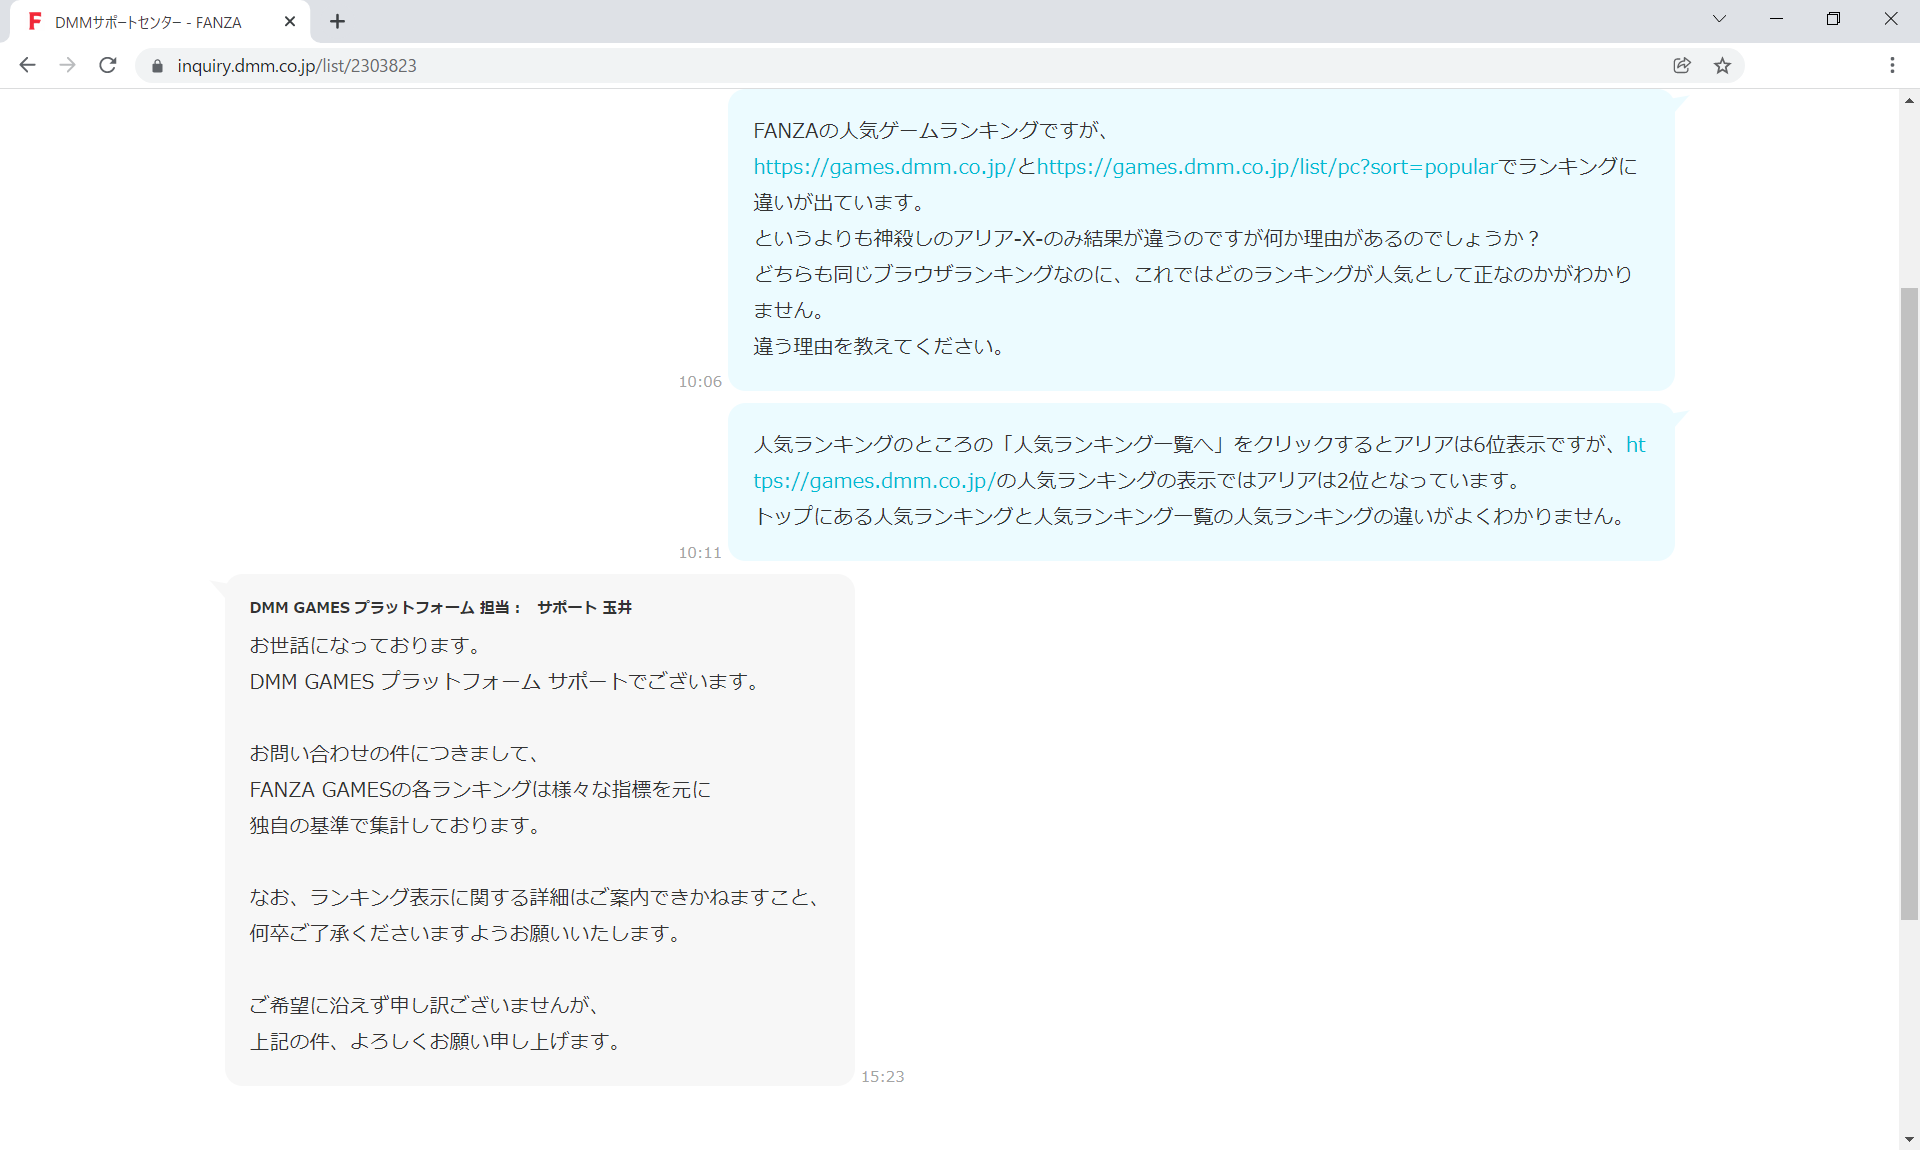View site info via the lock icon
This screenshot has height=1150, width=1920.
[157, 66]
